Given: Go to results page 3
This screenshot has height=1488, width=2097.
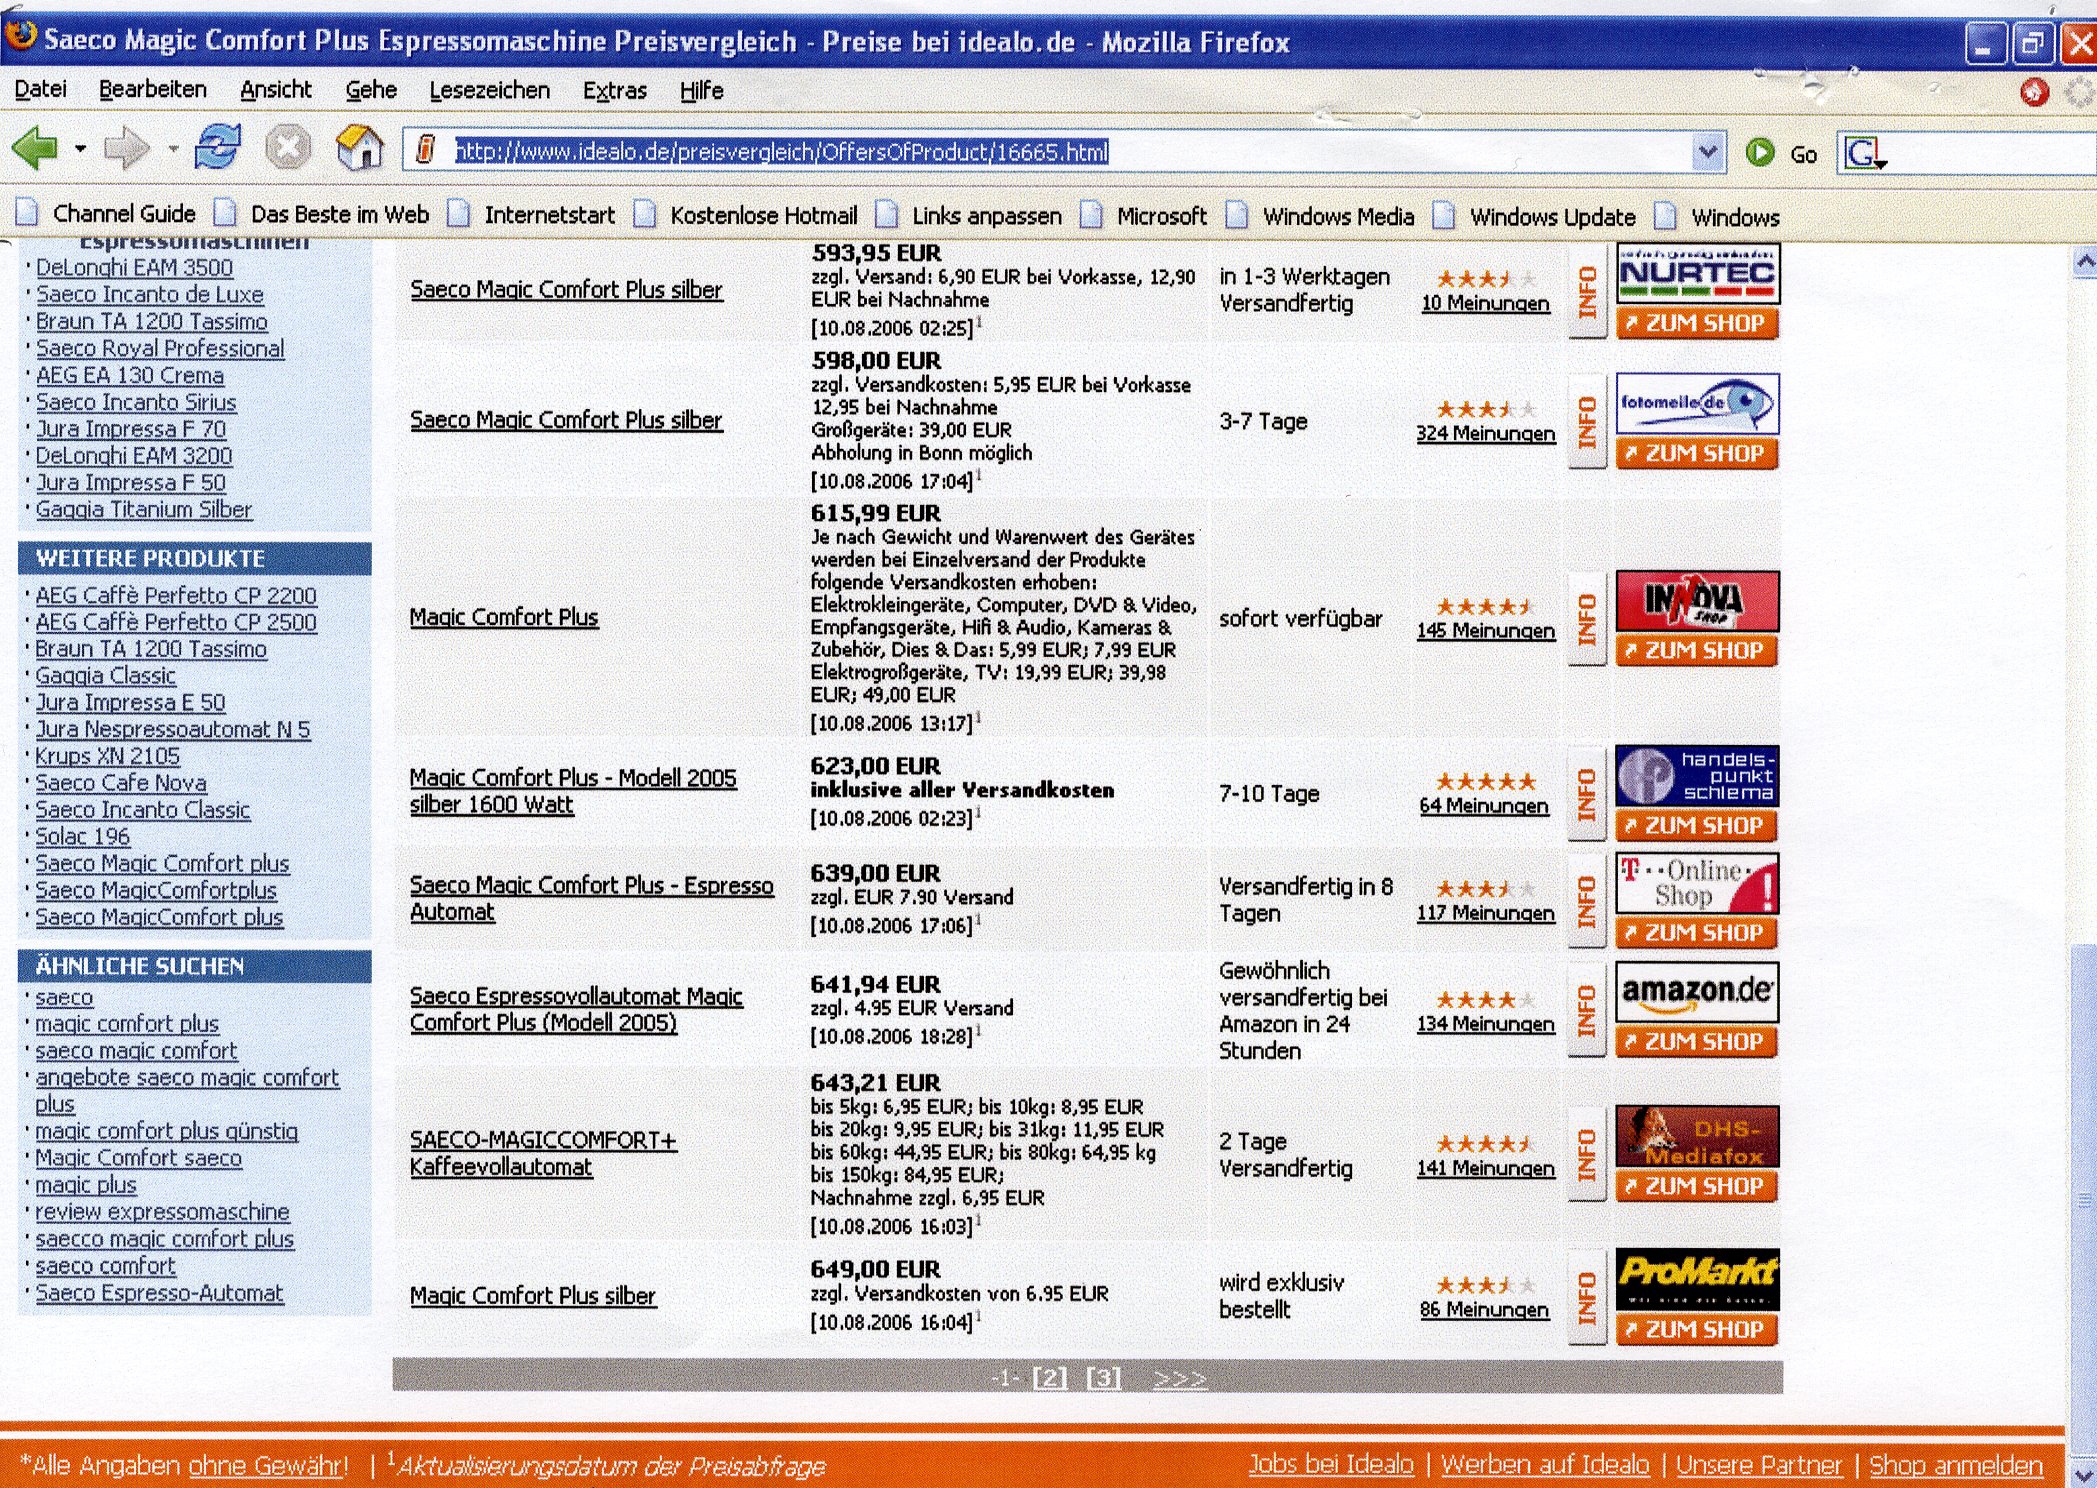Looking at the screenshot, I should [1103, 1378].
